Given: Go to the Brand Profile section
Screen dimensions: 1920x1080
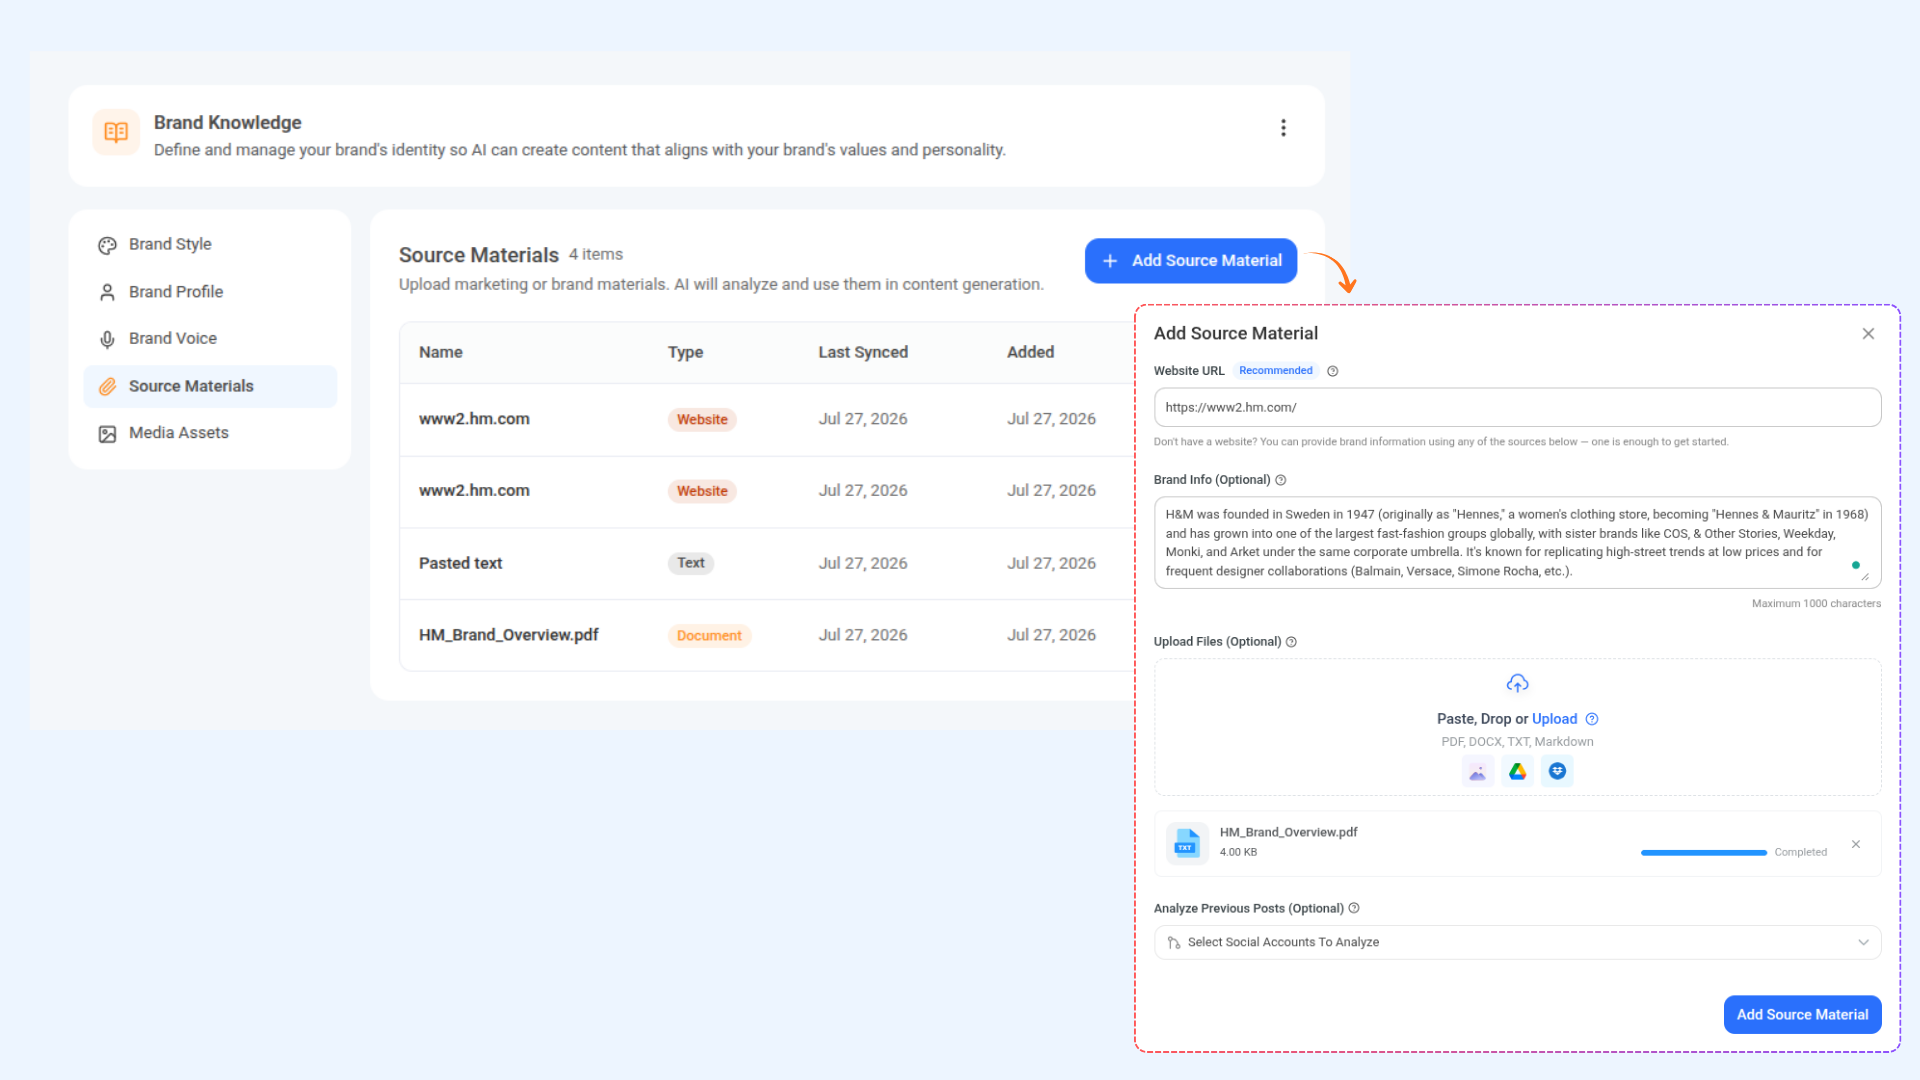Looking at the screenshot, I should pyautogui.click(x=210, y=292).
